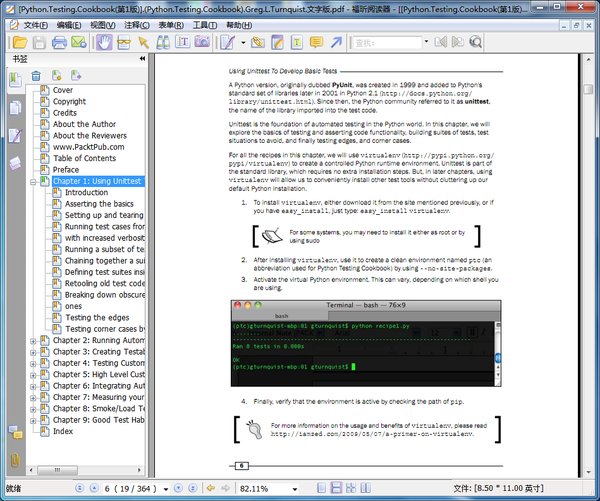This screenshot has height=501, width=600.
Task: Open the pencil tool dropdown arrow
Action: tap(243, 42)
